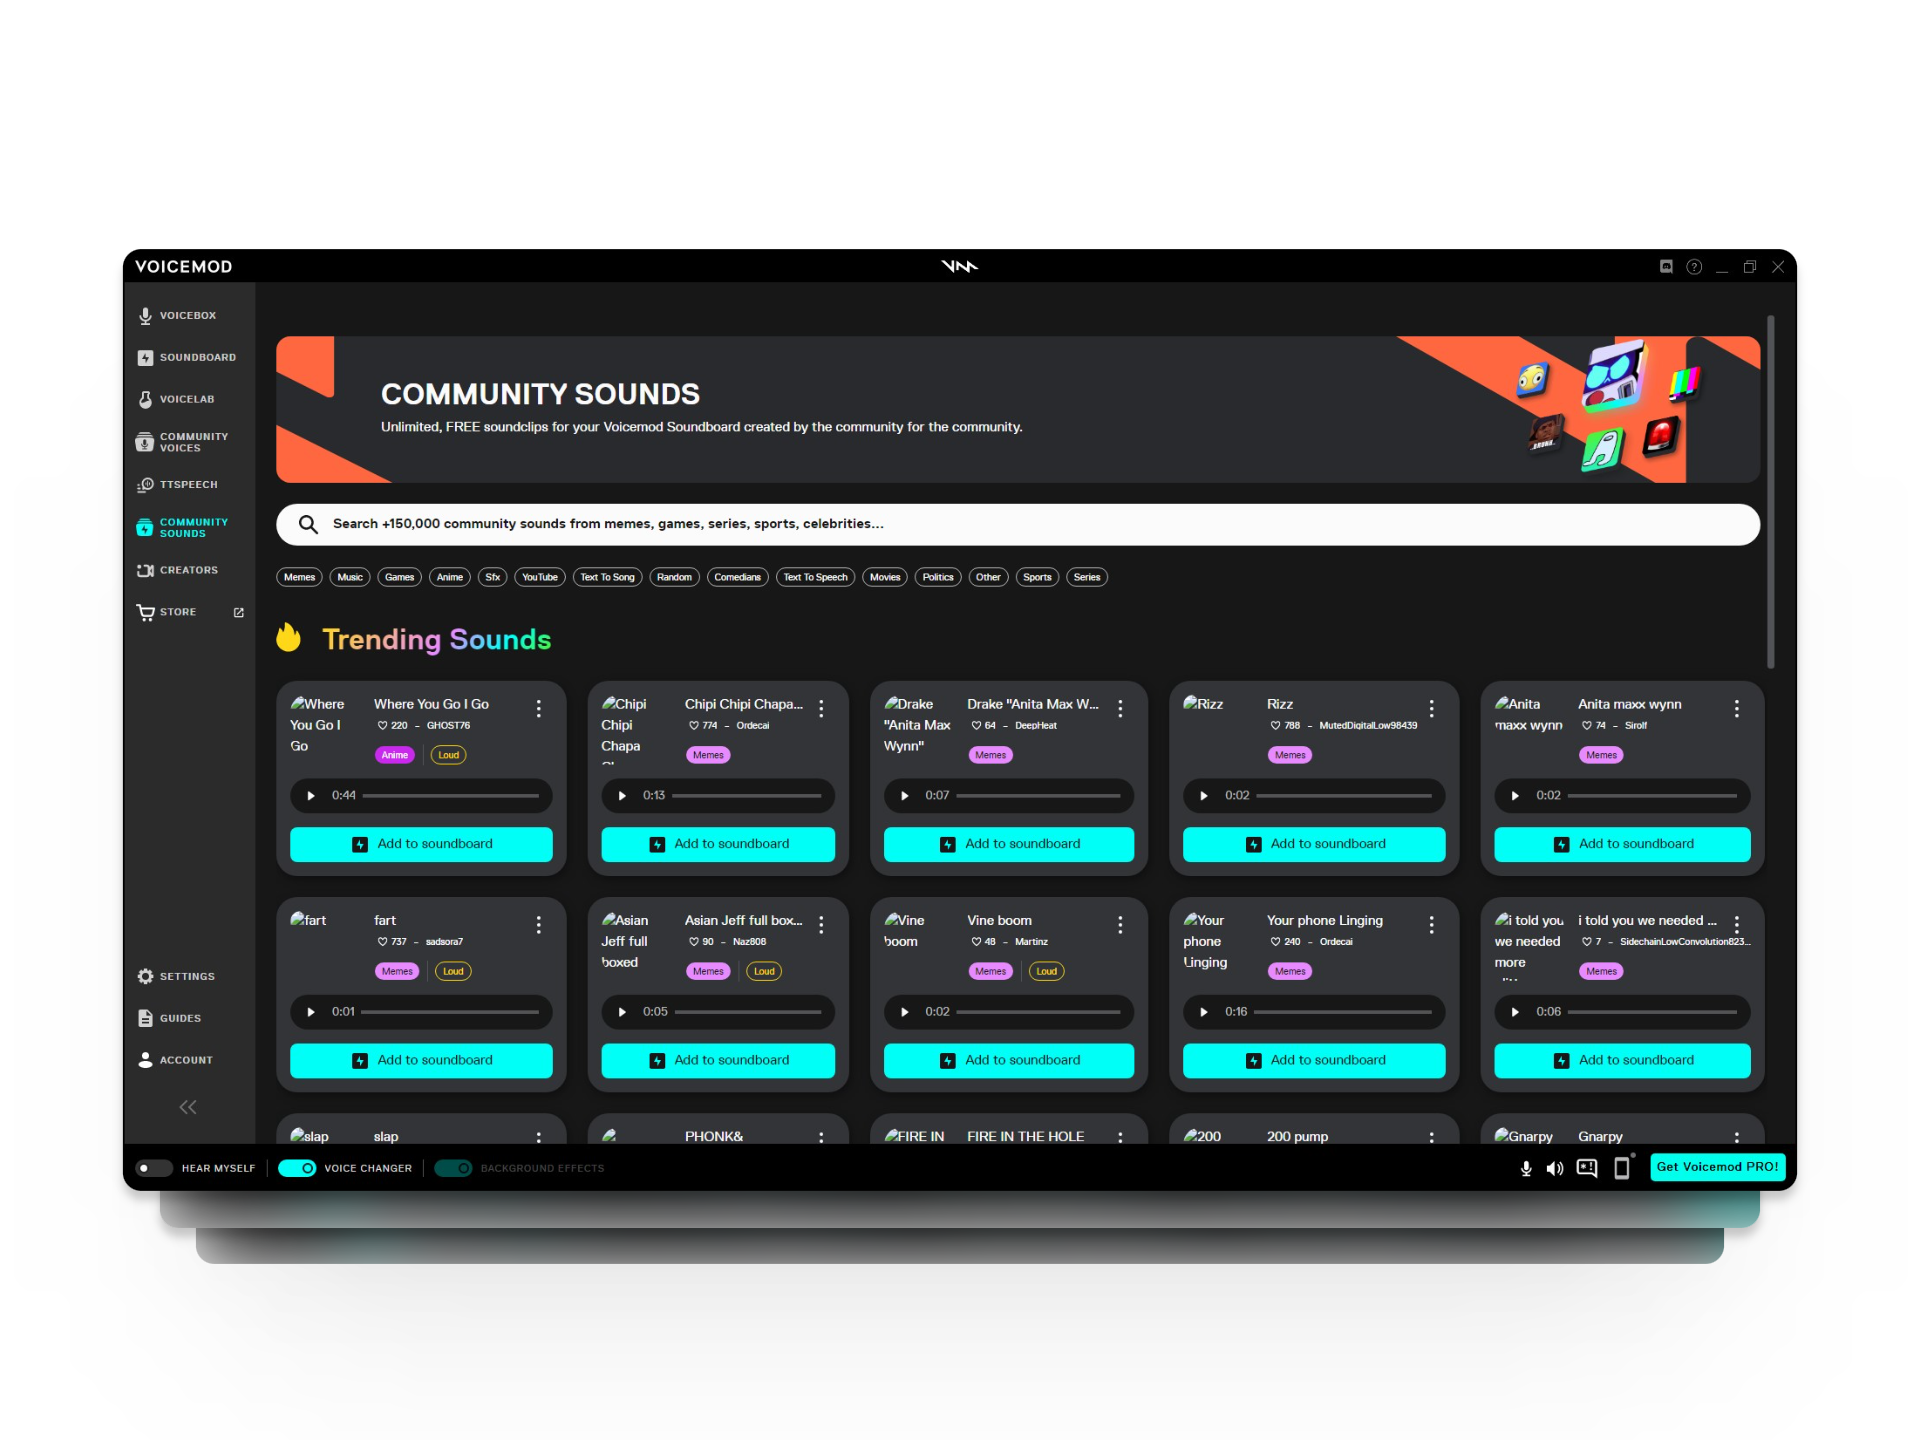Toggle Hear Myself switch
1920x1440 pixels.
click(x=154, y=1168)
